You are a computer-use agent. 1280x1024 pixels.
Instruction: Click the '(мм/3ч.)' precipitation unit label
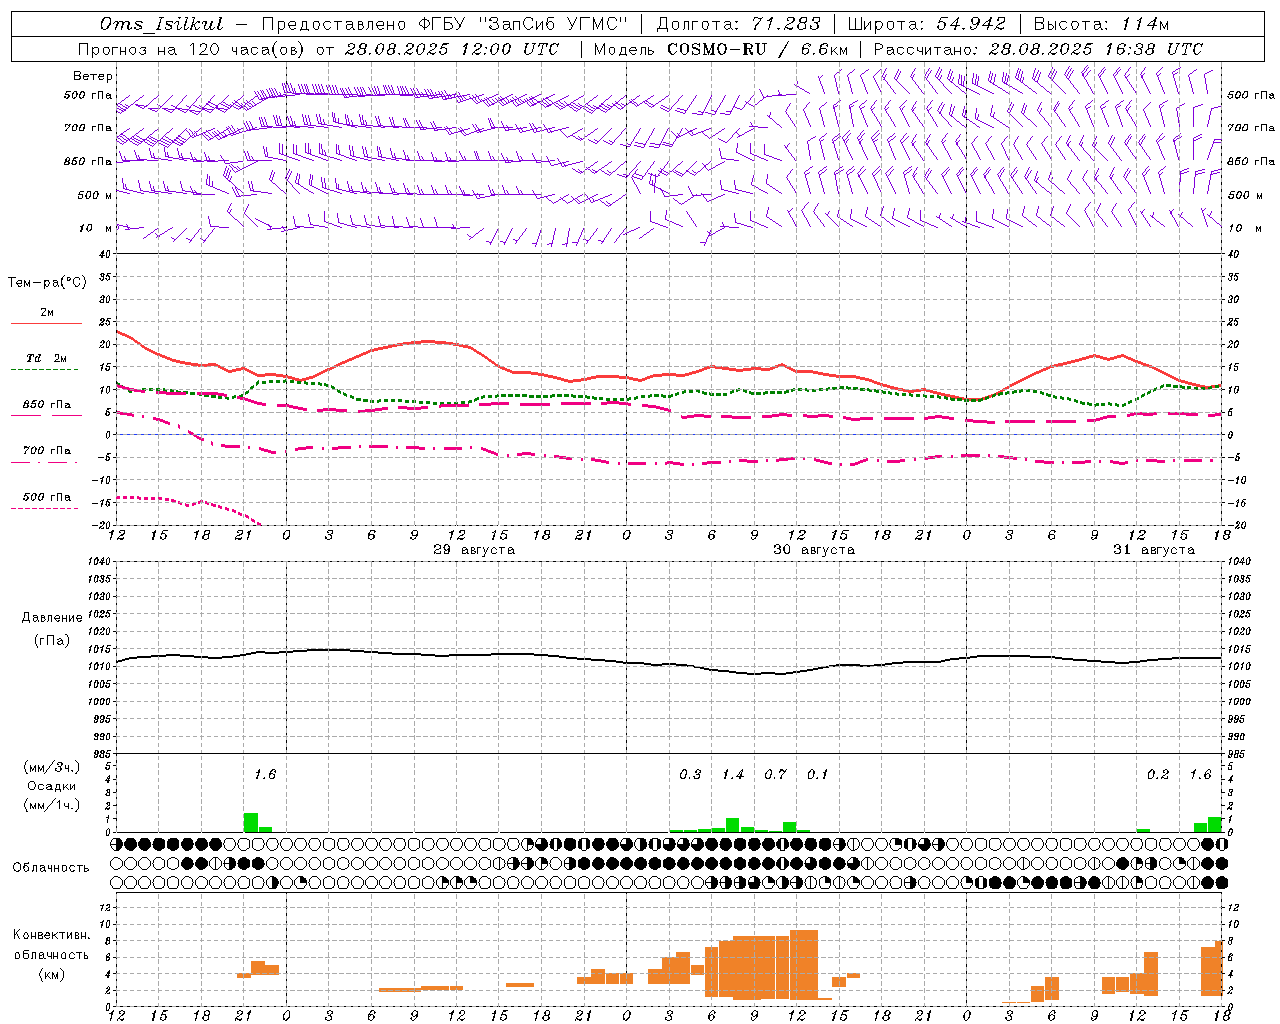pos(52,768)
